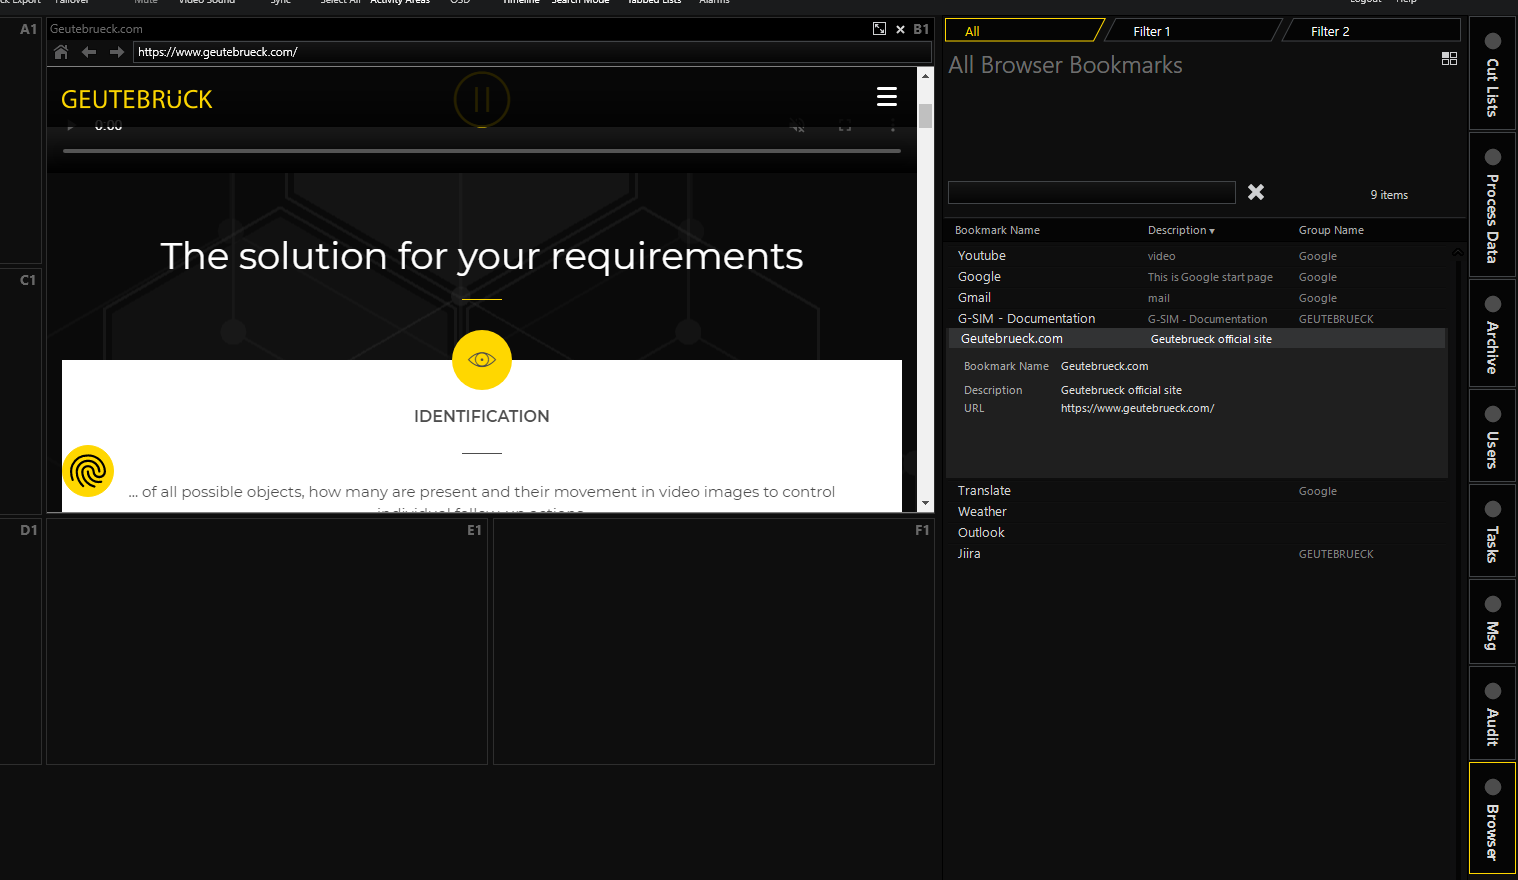Switch to the Filter 1 tab
This screenshot has width=1518, height=880.
1195,31
